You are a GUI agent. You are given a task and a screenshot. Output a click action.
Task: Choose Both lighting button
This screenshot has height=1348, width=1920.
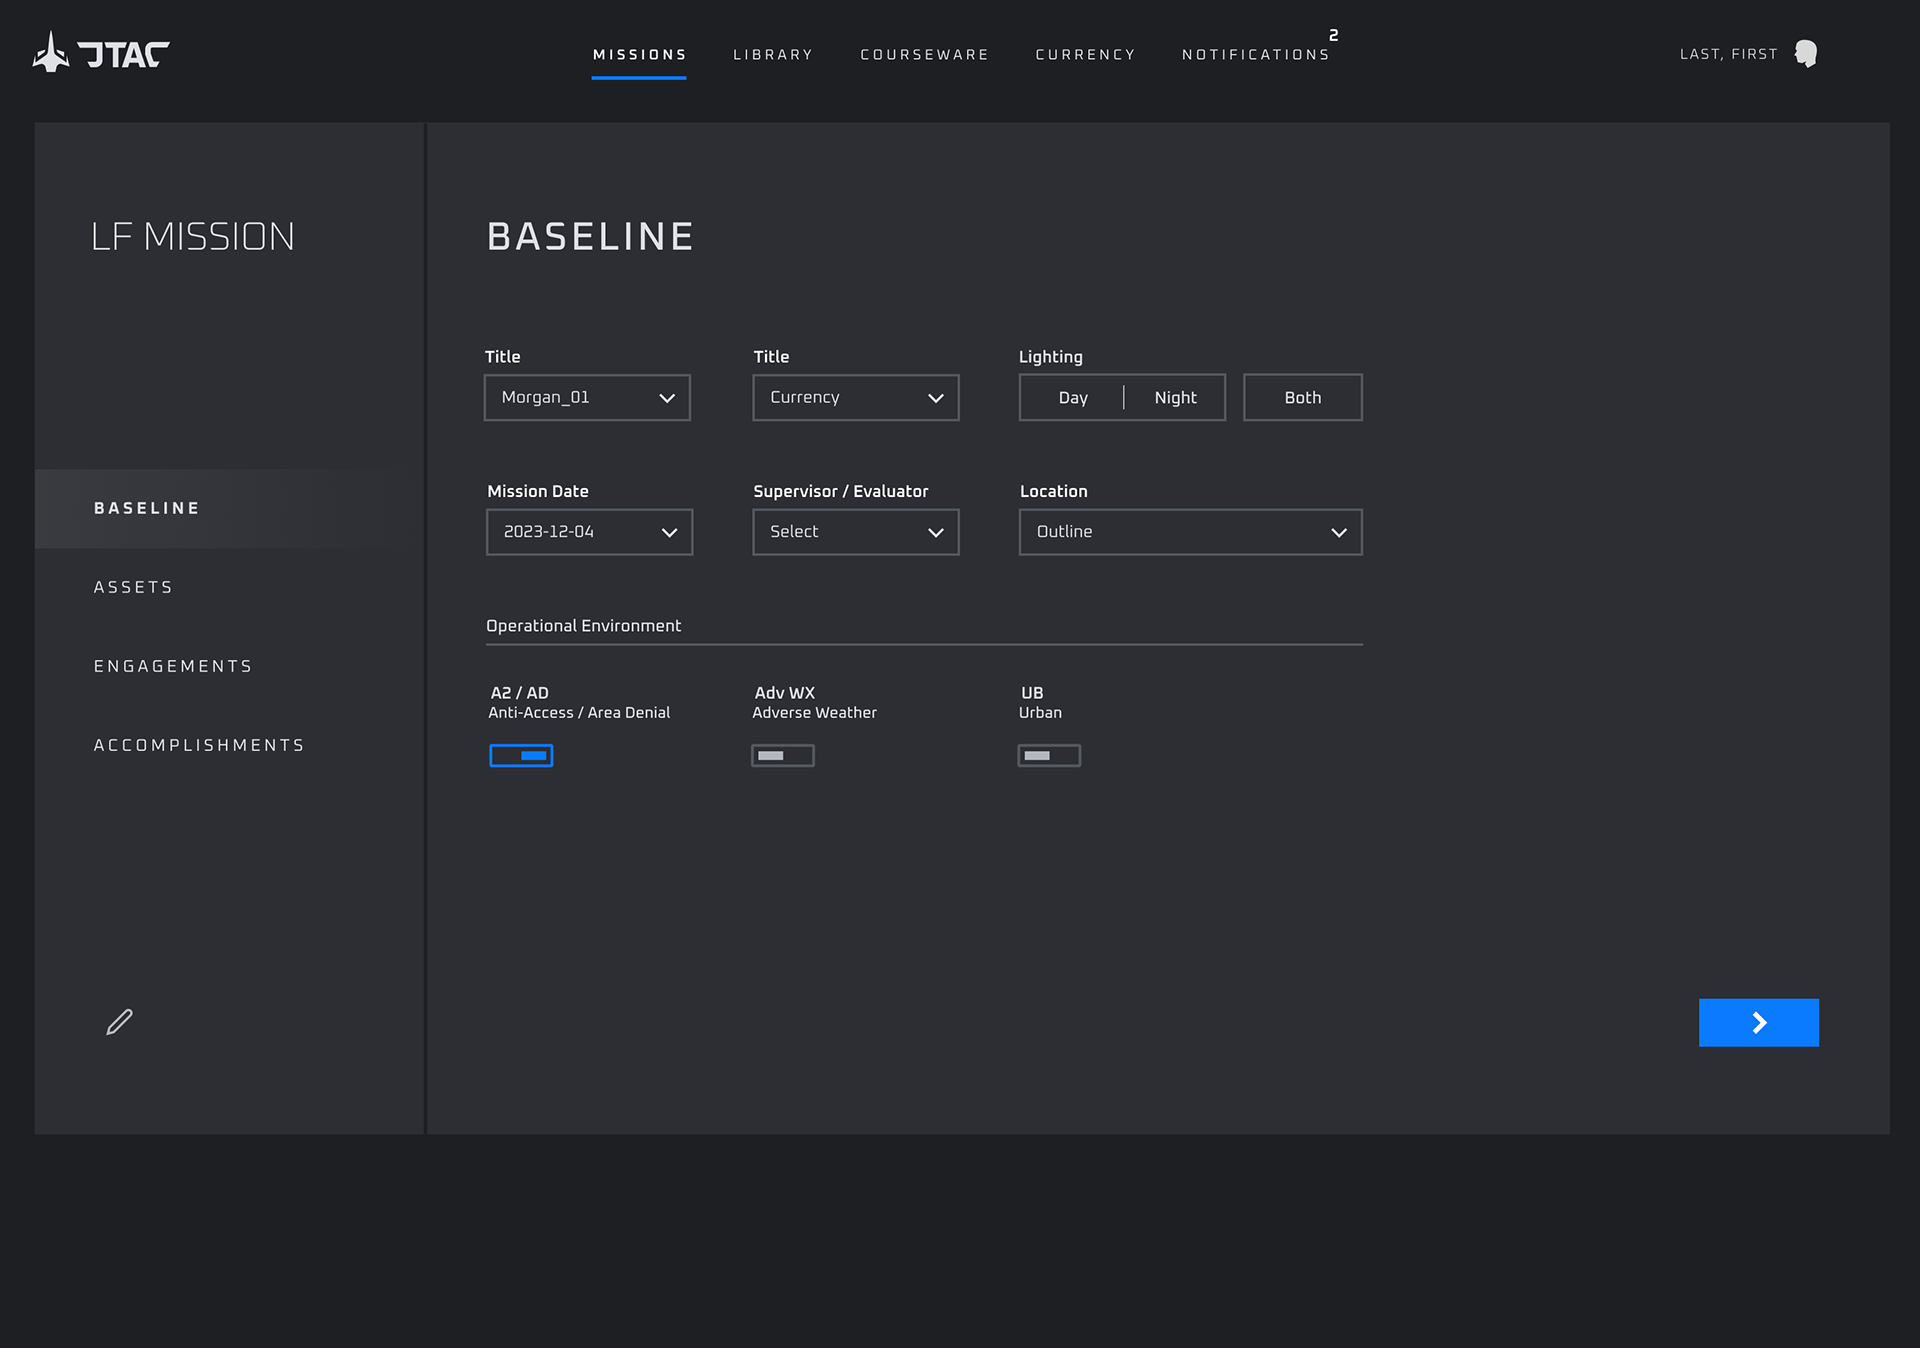(1302, 398)
